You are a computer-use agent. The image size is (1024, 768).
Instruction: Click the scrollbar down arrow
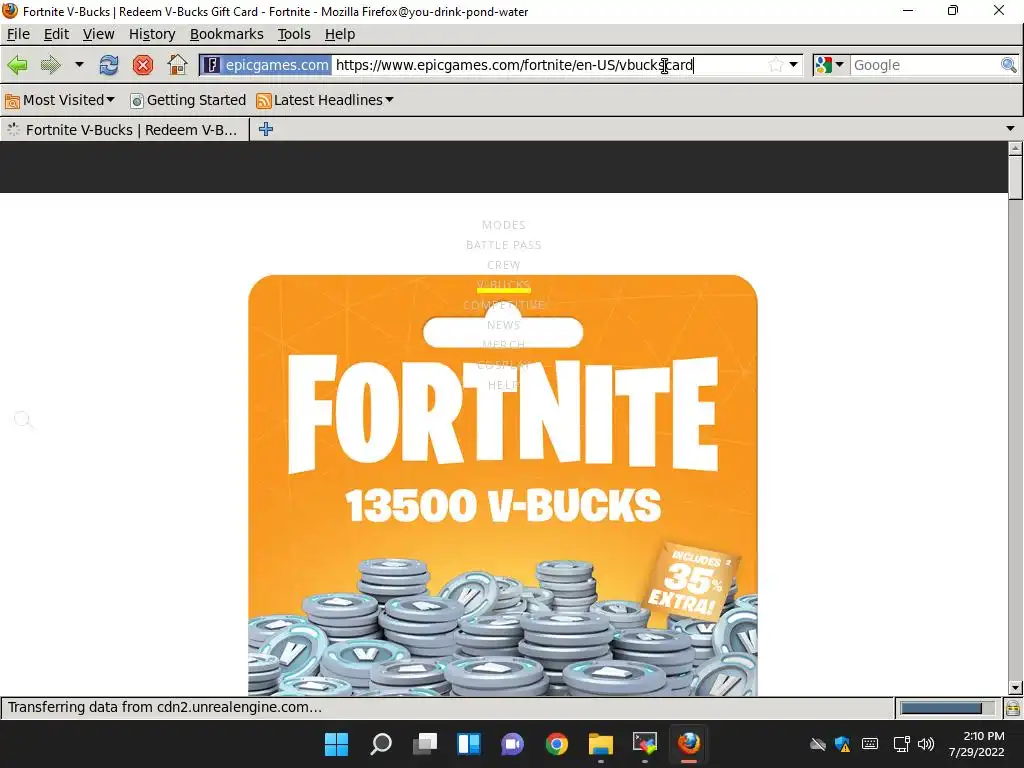(x=1015, y=688)
